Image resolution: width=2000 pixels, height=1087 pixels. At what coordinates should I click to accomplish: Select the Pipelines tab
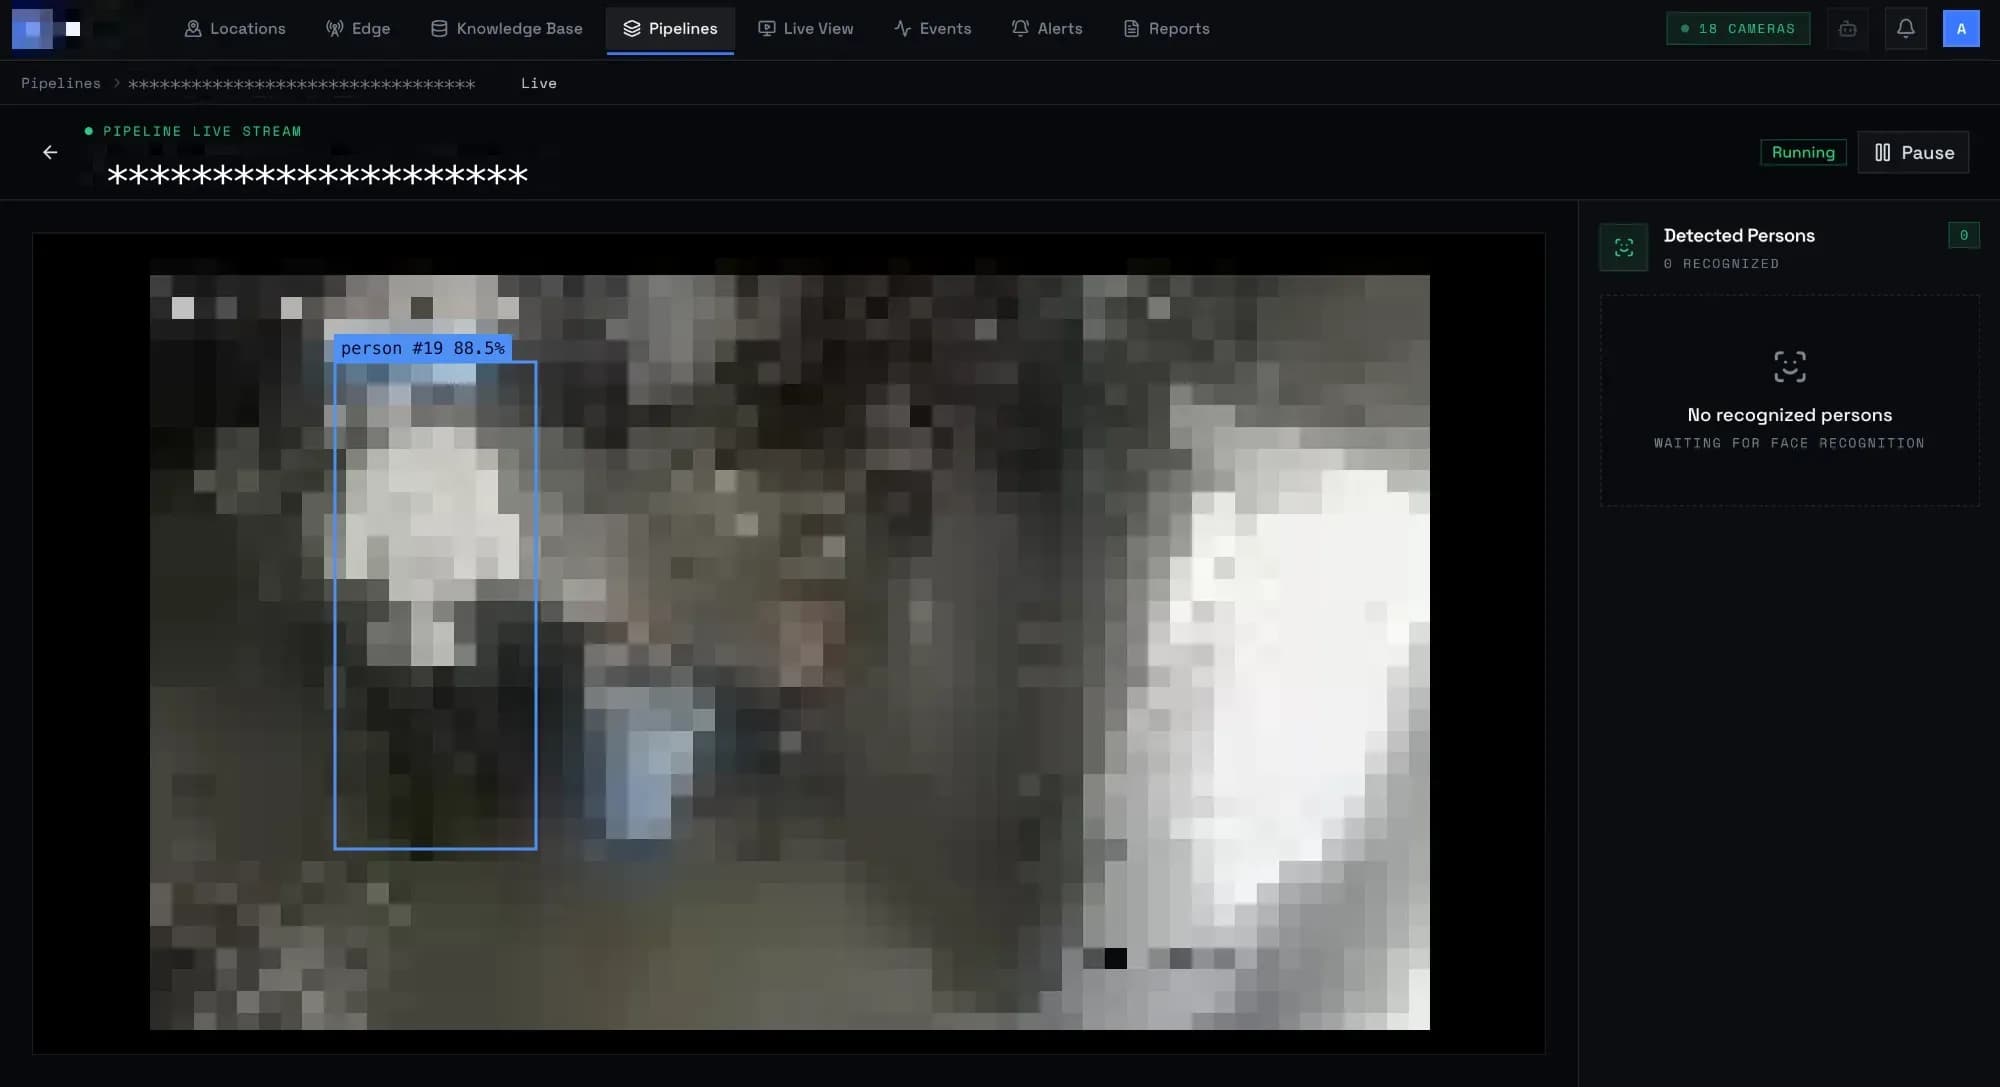pos(670,29)
